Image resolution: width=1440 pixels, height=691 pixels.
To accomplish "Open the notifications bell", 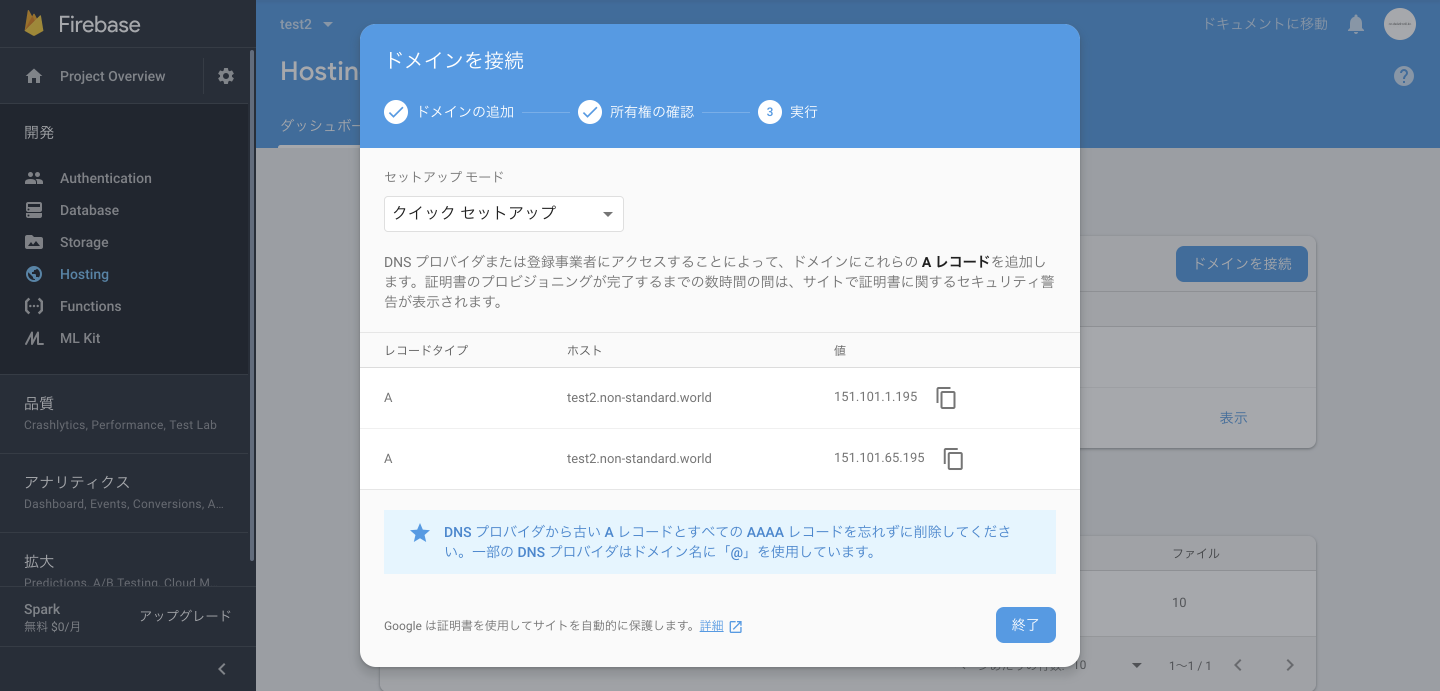I will click(1356, 24).
